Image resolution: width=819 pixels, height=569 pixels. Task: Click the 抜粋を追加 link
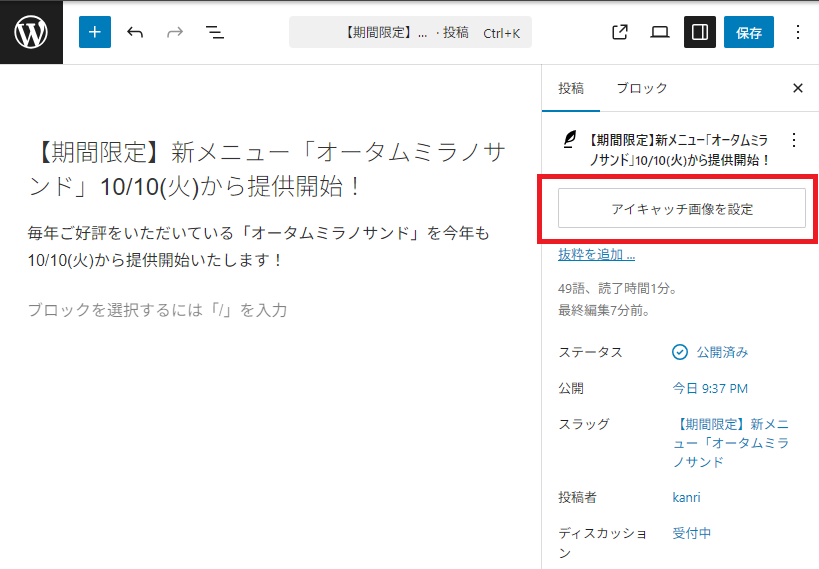(x=596, y=255)
